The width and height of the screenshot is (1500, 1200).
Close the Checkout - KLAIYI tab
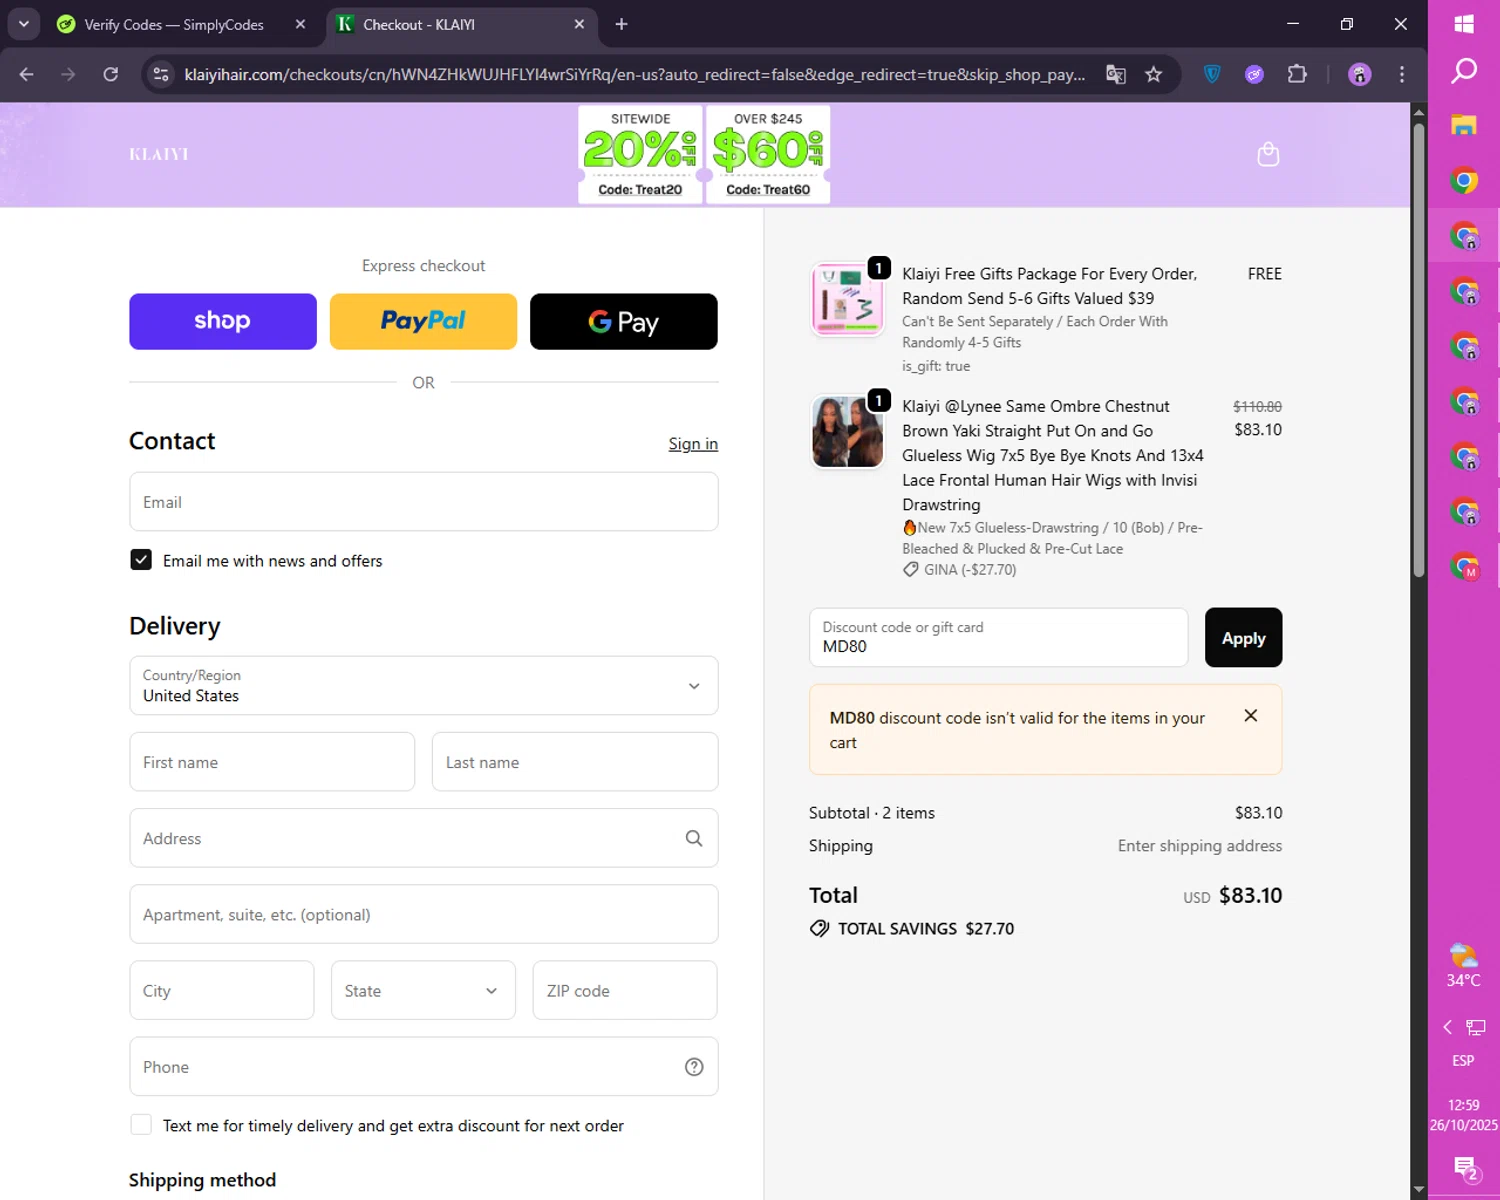579,24
